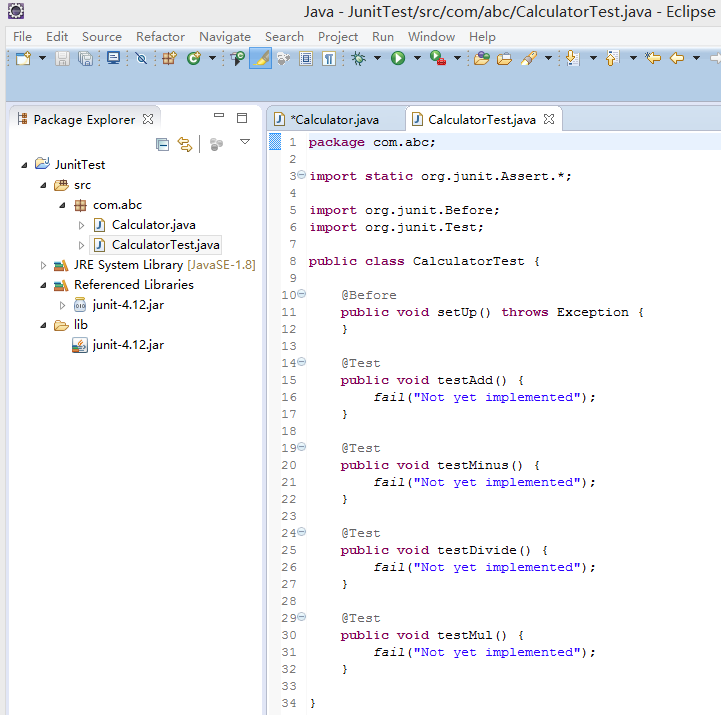Fold the testMinus method at line 19
This screenshot has height=715, width=721.
302,446
